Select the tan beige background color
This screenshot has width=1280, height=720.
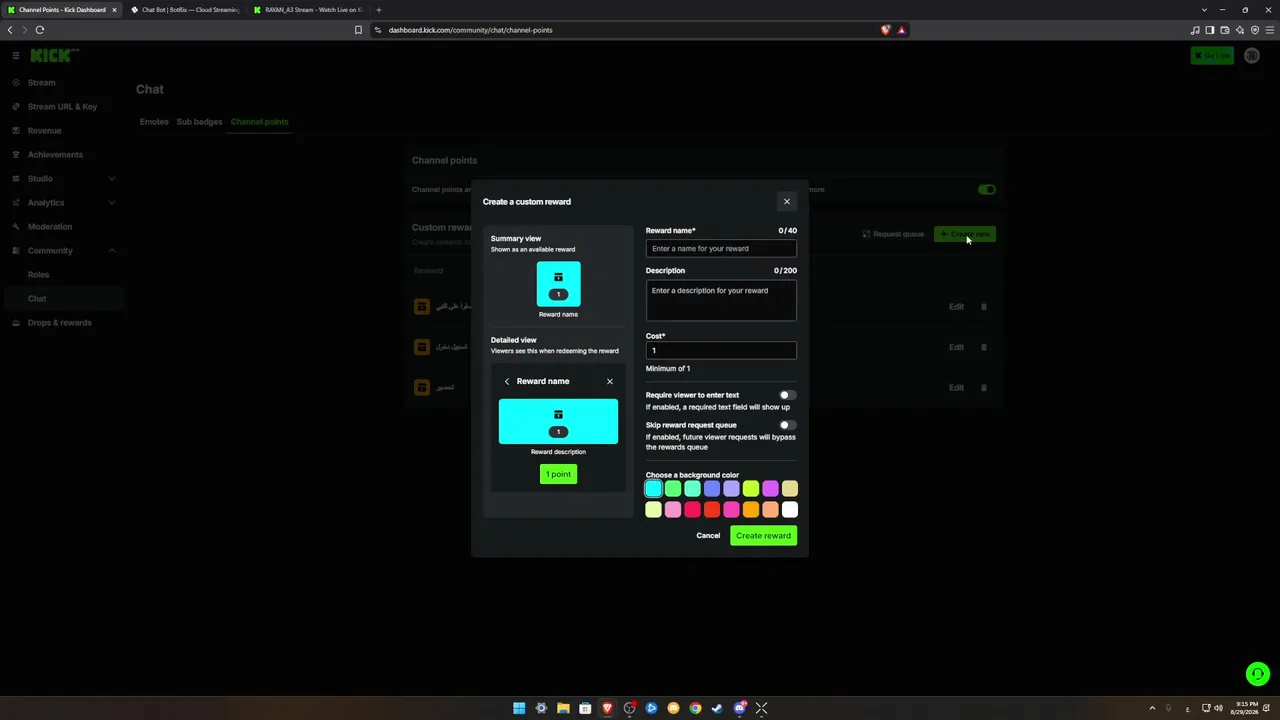point(790,489)
